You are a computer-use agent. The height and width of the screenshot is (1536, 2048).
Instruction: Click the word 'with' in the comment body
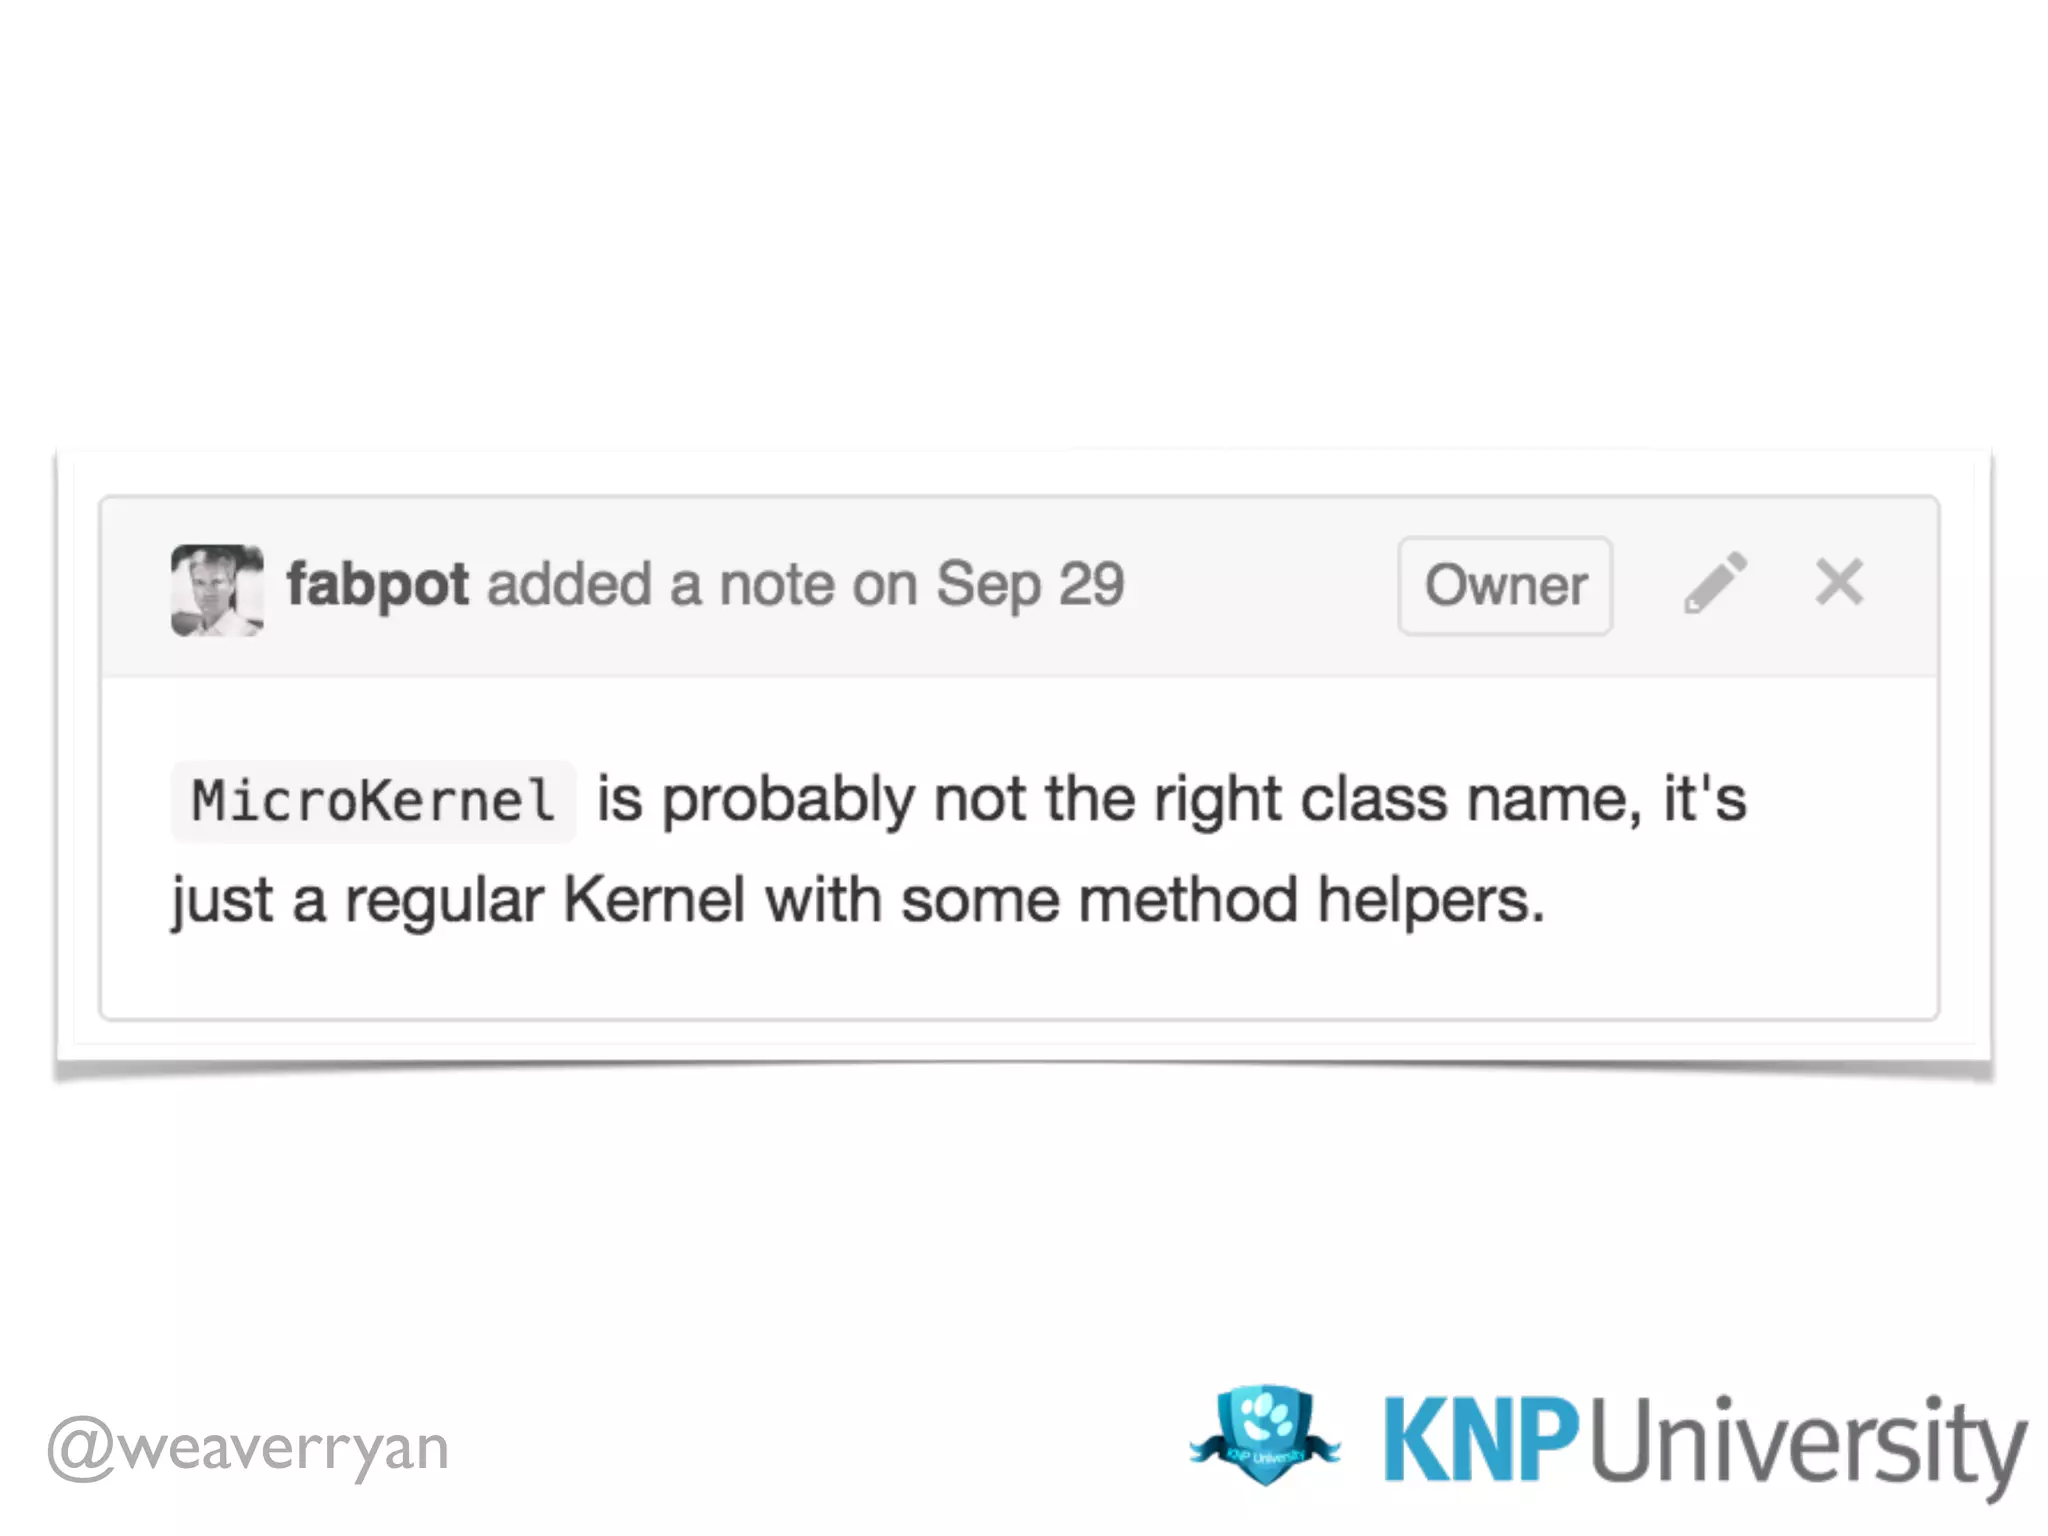[823, 900]
